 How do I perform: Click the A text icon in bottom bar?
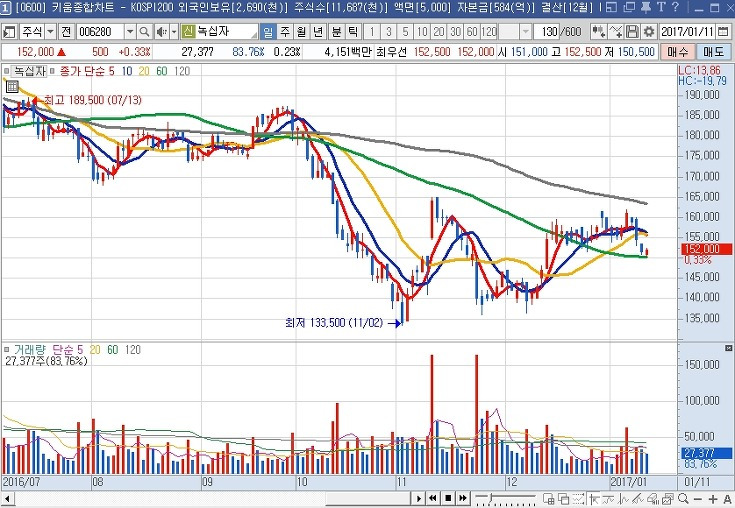point(728,499)
